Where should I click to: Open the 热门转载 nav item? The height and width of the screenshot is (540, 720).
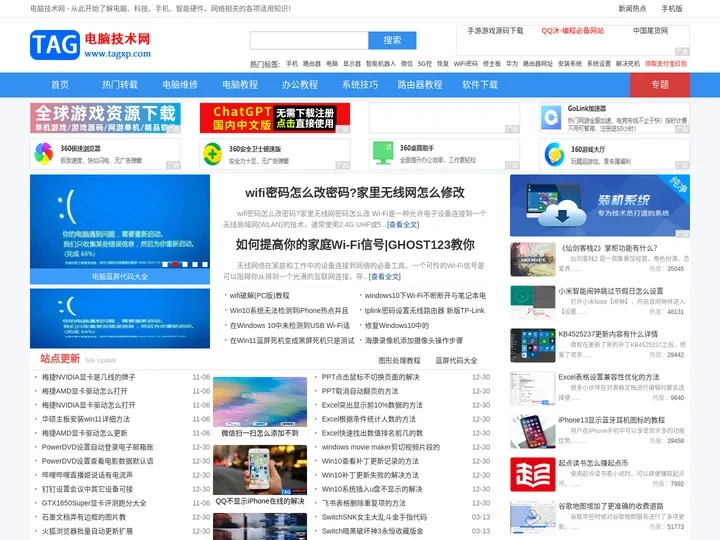pyautogui.click(x=120, y=84)
